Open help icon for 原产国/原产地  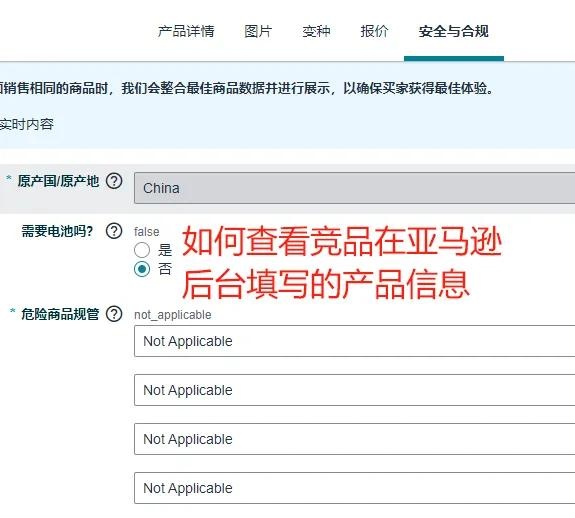pos(114,181)
